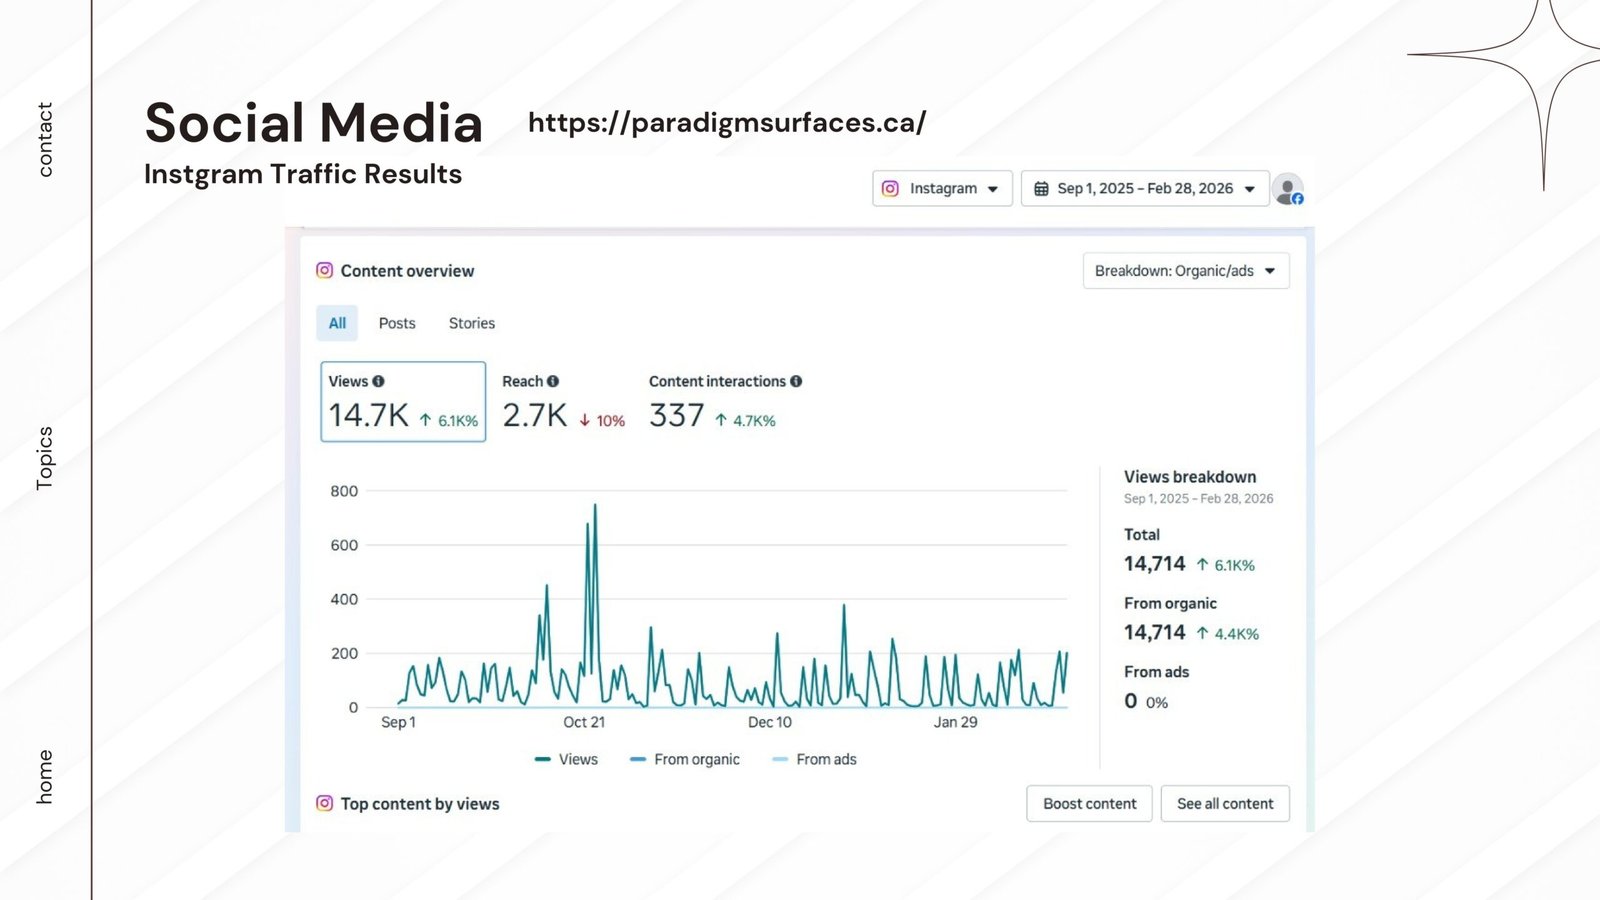
Task: Click the info icon next to Views
Action: point(378,381)
